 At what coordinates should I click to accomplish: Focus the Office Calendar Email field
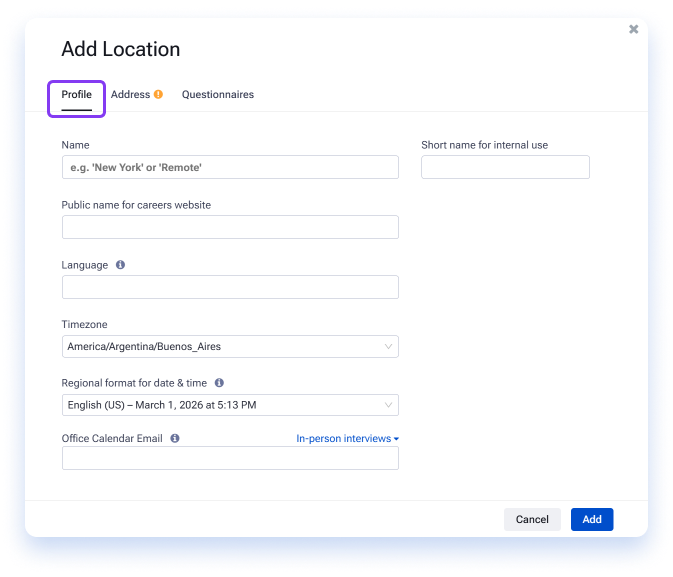[230, 458]
